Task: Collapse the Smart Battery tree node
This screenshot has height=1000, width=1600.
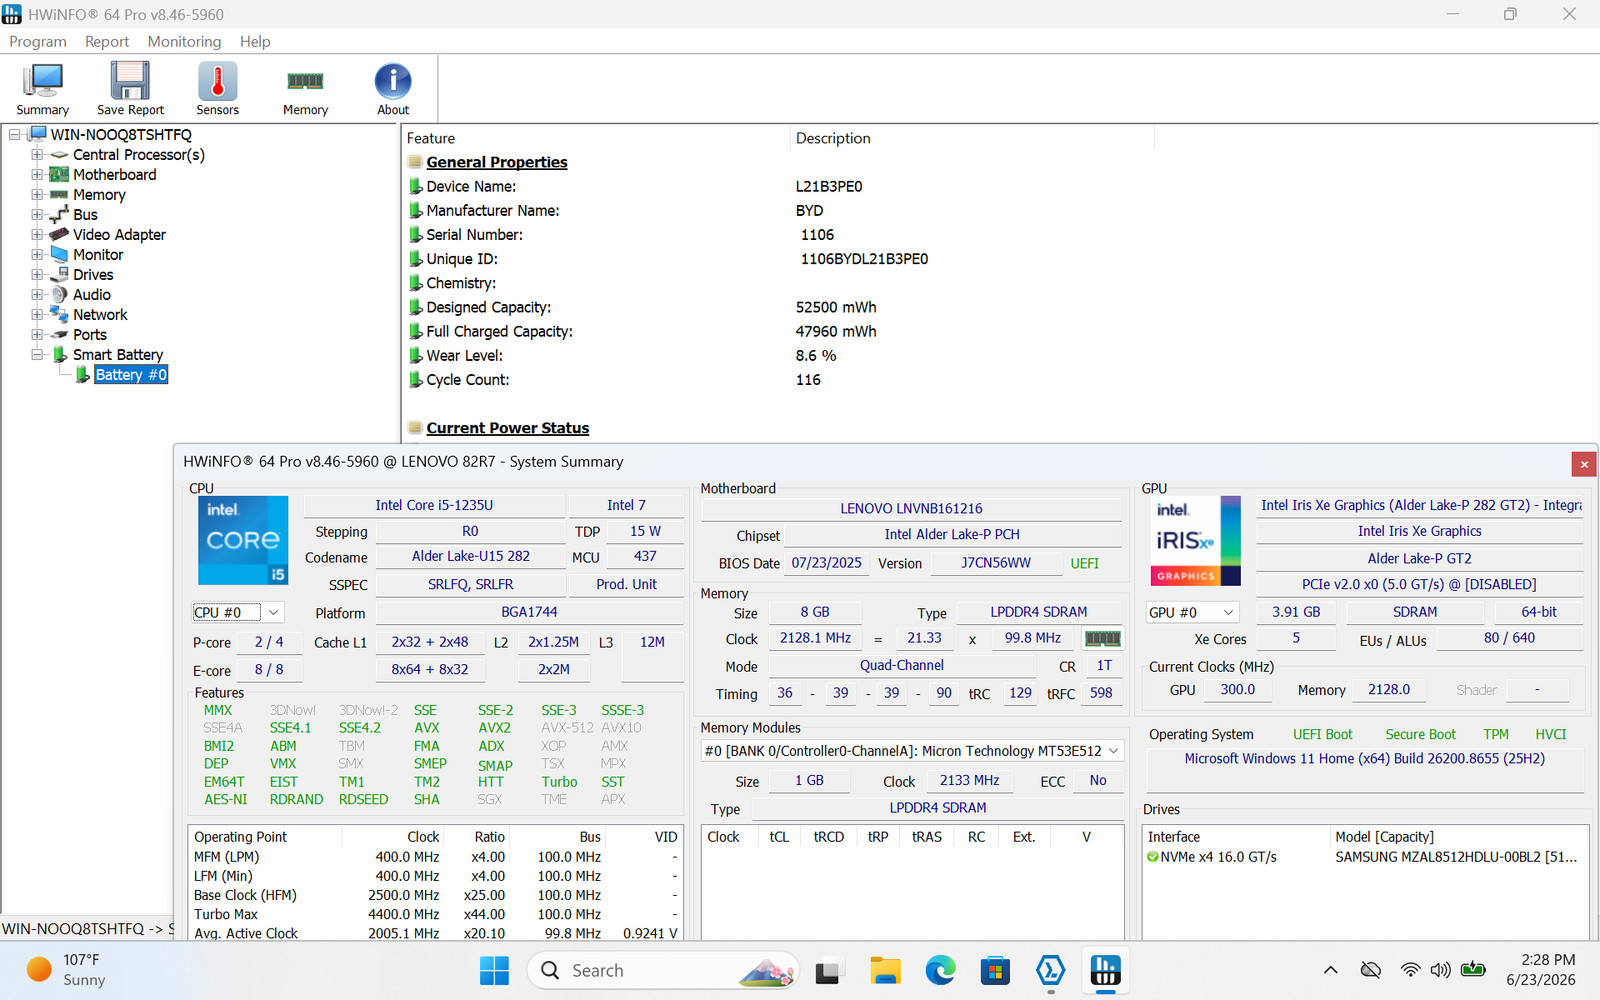Action: [37, 355]
